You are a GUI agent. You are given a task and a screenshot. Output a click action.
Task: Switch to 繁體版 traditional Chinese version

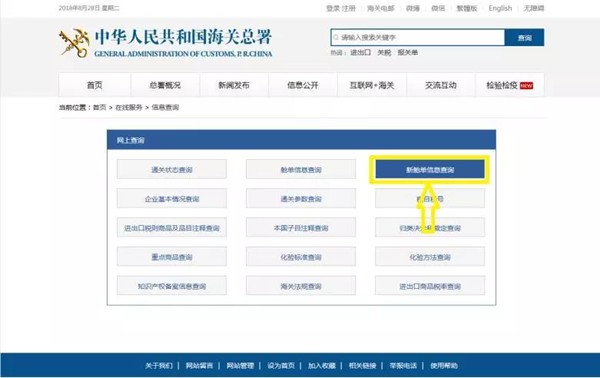click(467, 8)
